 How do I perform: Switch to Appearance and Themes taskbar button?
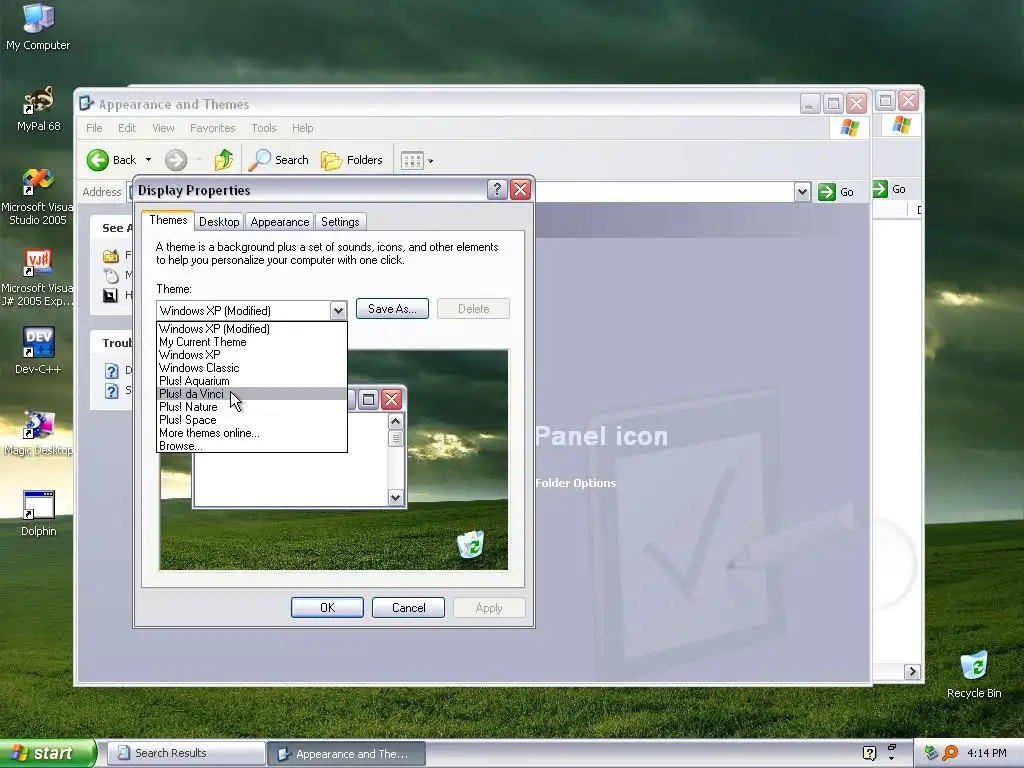click(347, 754)
